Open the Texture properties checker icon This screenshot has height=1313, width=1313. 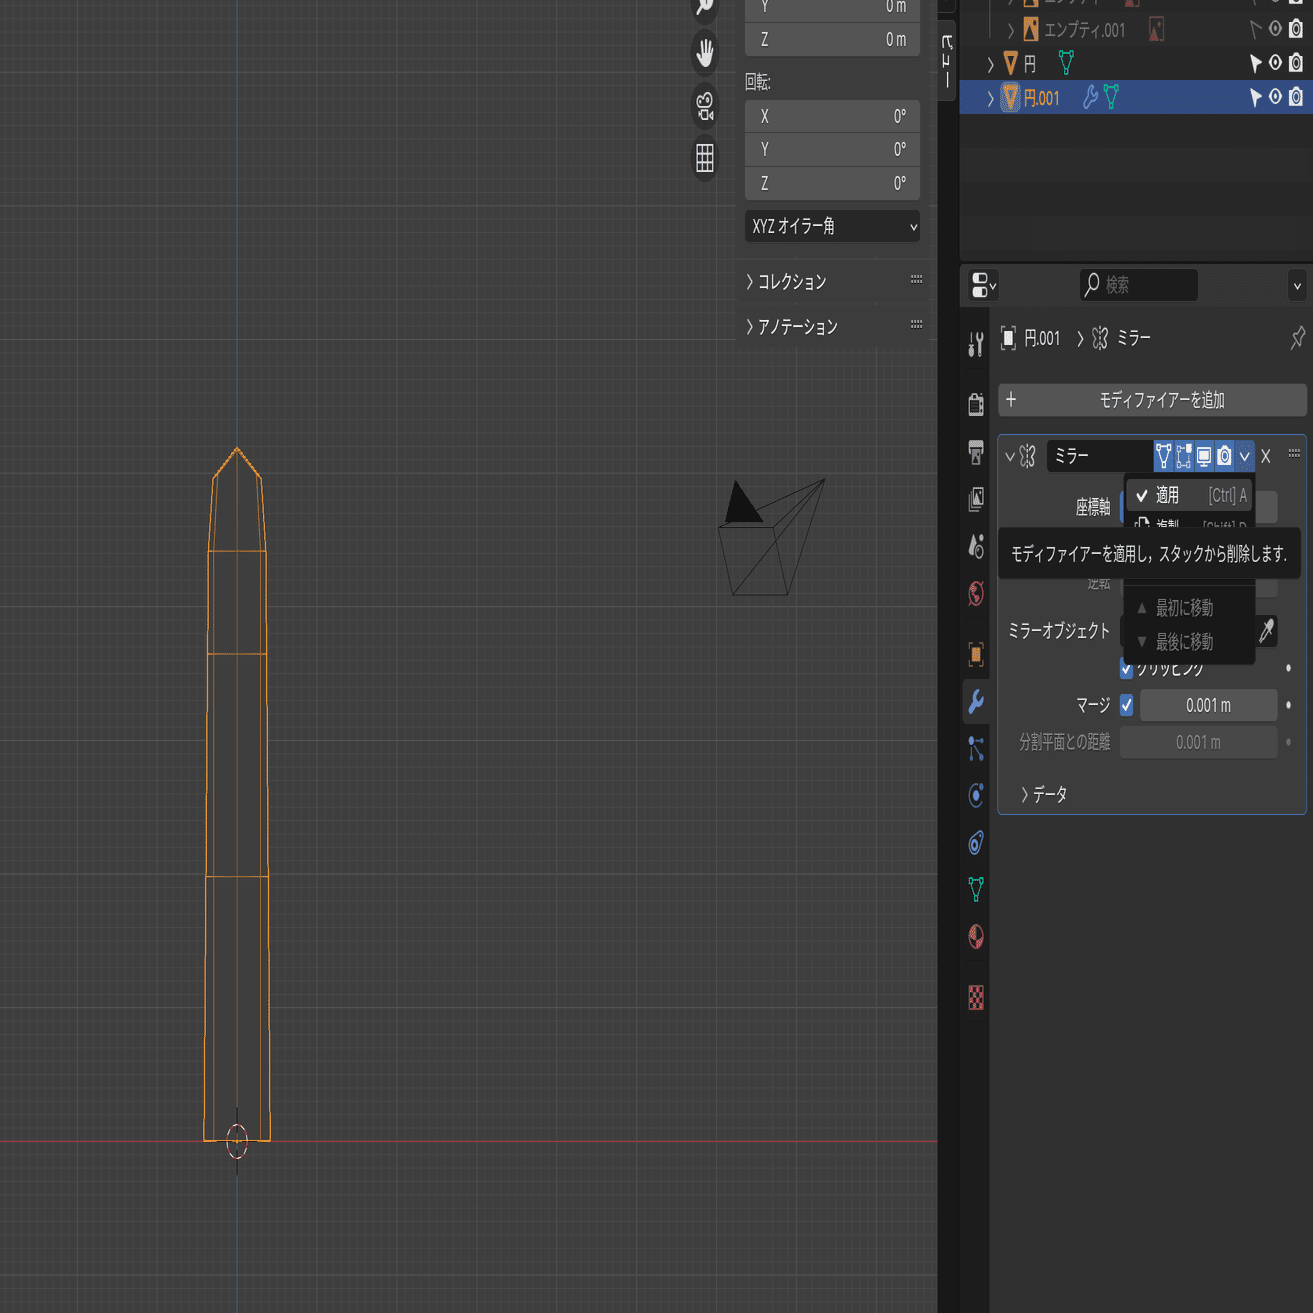(976, 997)
